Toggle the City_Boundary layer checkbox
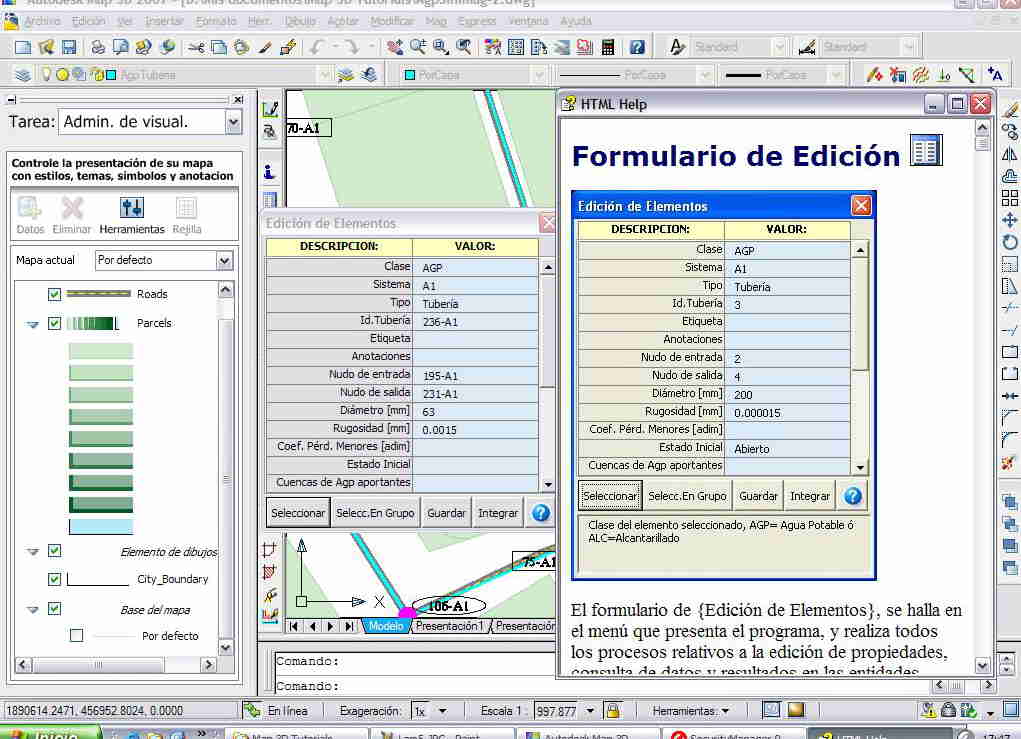This screenshot has width=1021, height=739. pos(55,579)
